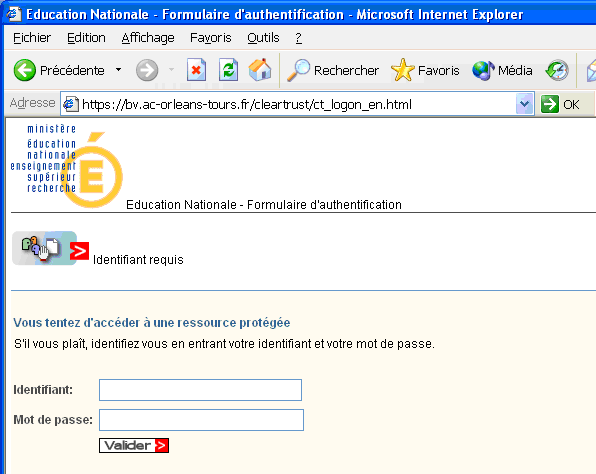
Task: Open Favoris star toolbar button
Action: click(425, 70)
